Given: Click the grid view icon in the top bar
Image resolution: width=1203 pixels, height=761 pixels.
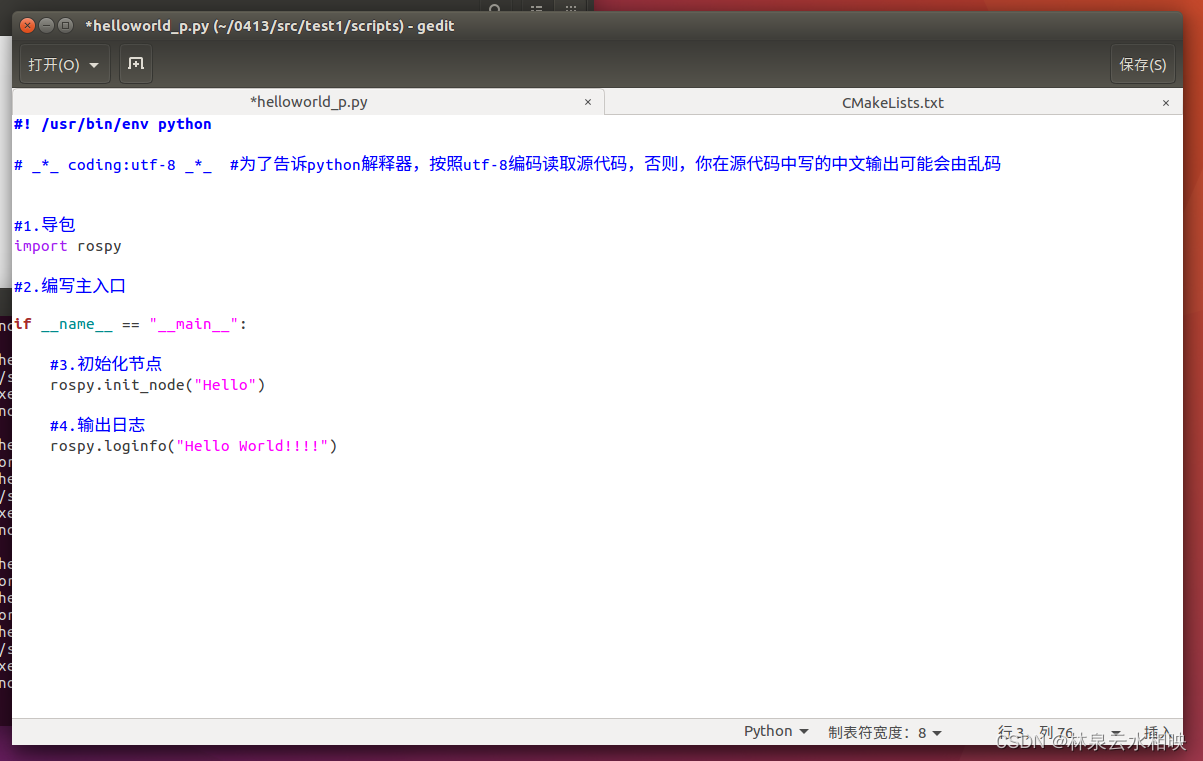Looking at the screenshot, I should [x=570, y=9].
